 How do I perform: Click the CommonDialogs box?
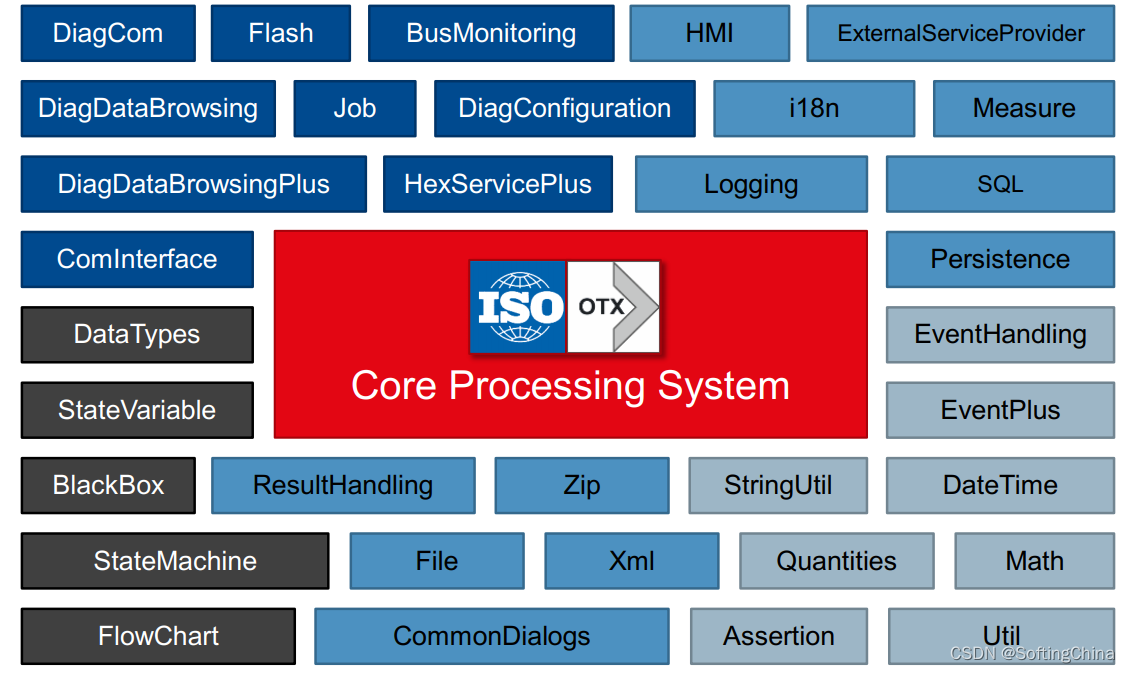pos(491,636)
